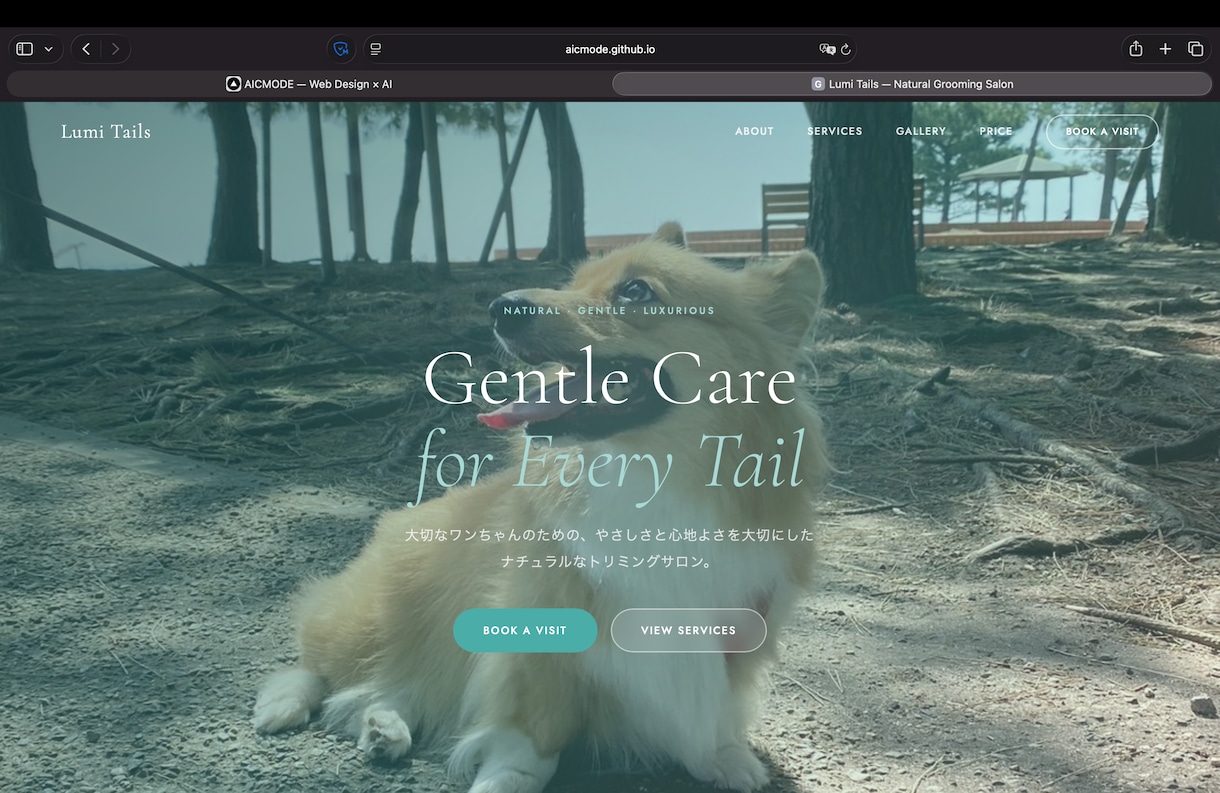This screenshot has width=1220, height=793.
Task: Open the page reader menu icon
Action: coord(376,49)
